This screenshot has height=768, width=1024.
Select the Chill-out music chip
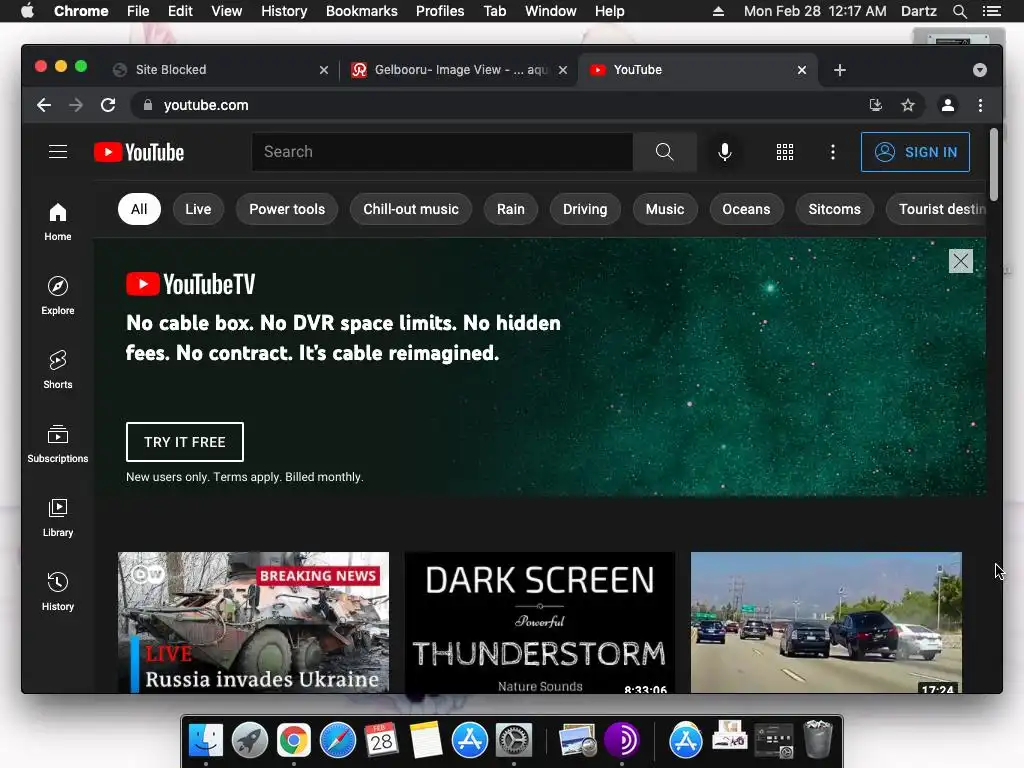411,210
